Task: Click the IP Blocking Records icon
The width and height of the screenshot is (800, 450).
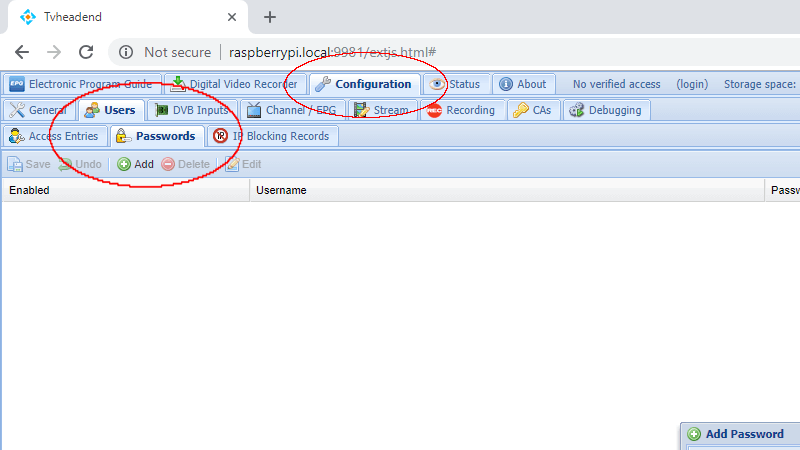Action: pos(220,136)
